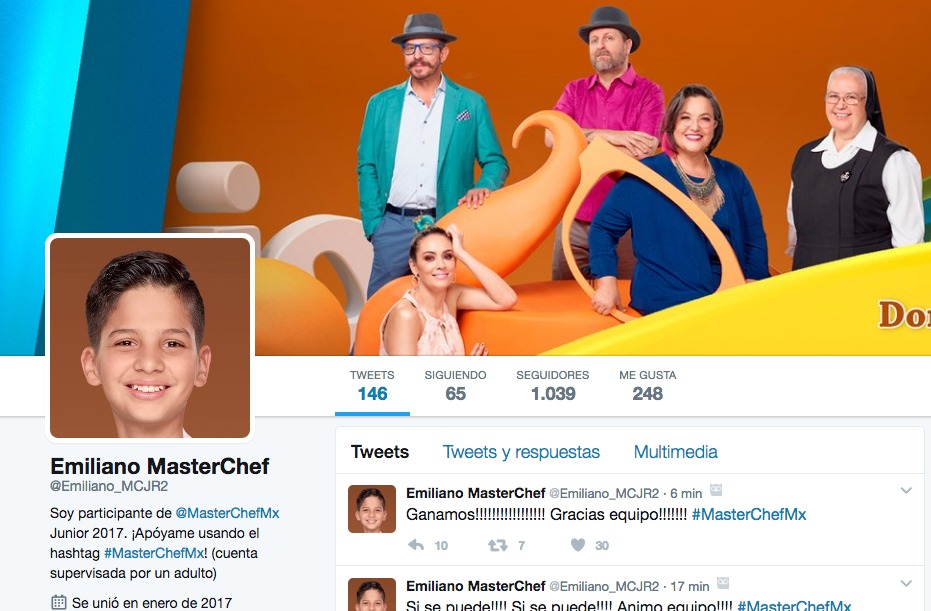Retweet the Ganamos tweet
The height and width of the screenshot is (611, 931).
pyautogui.click(x=498, y=545)
